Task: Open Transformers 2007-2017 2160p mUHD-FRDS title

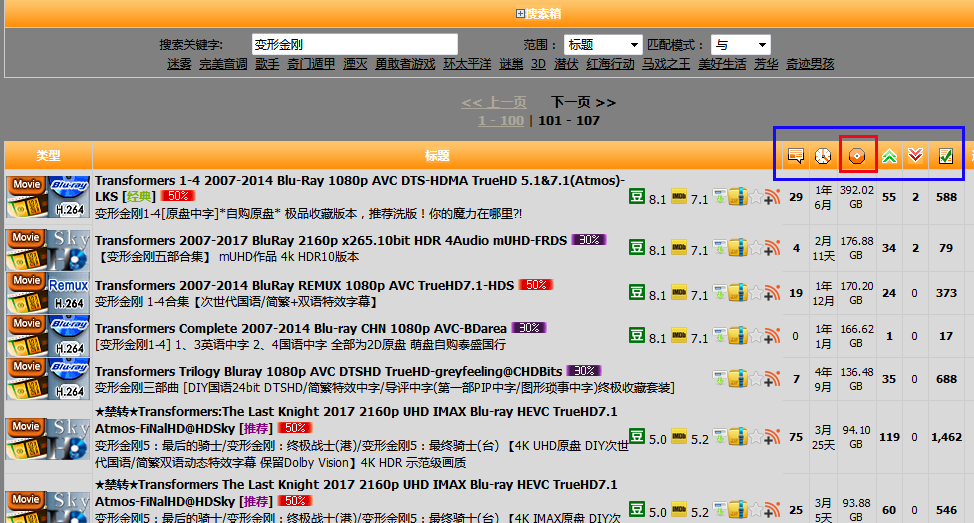Action: [331, 240]
